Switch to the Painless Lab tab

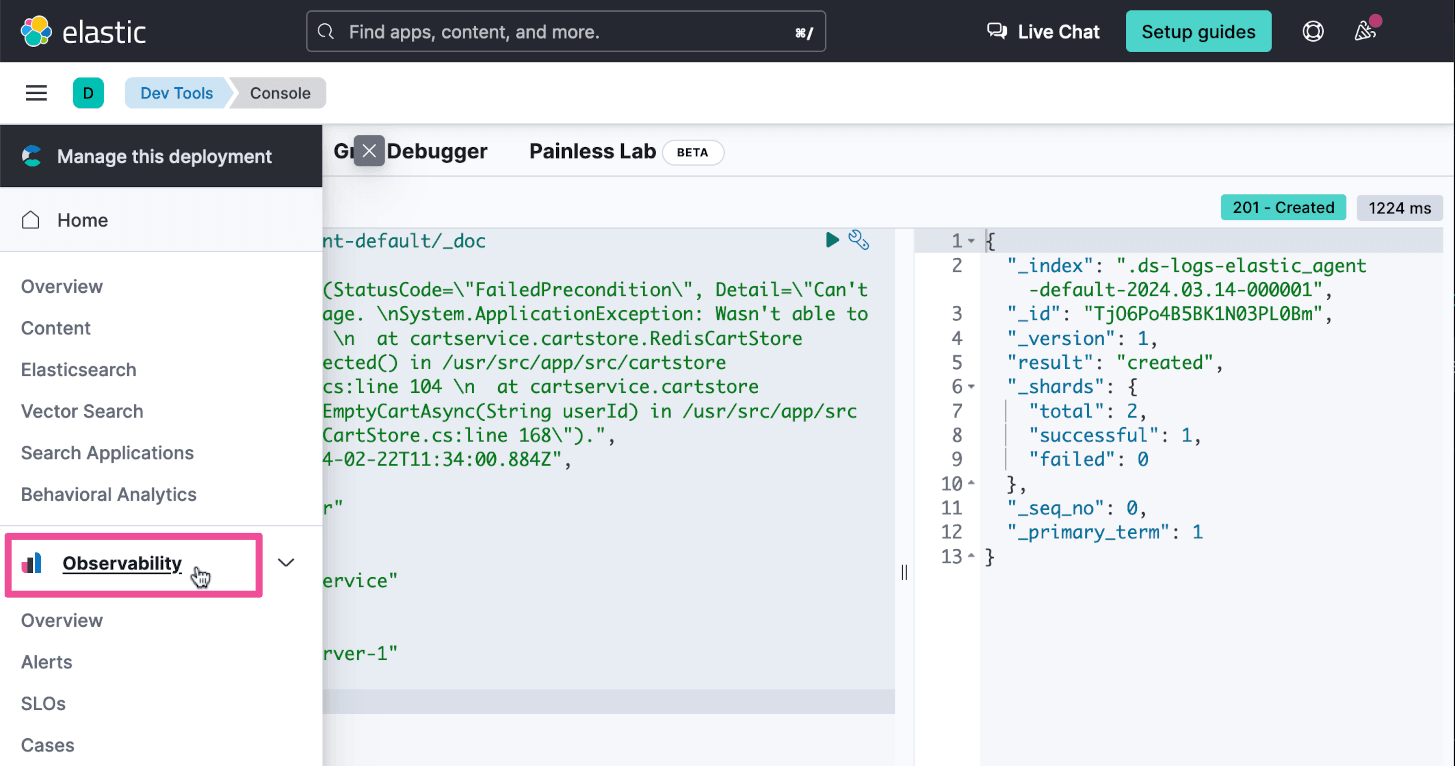coord(592,152)
